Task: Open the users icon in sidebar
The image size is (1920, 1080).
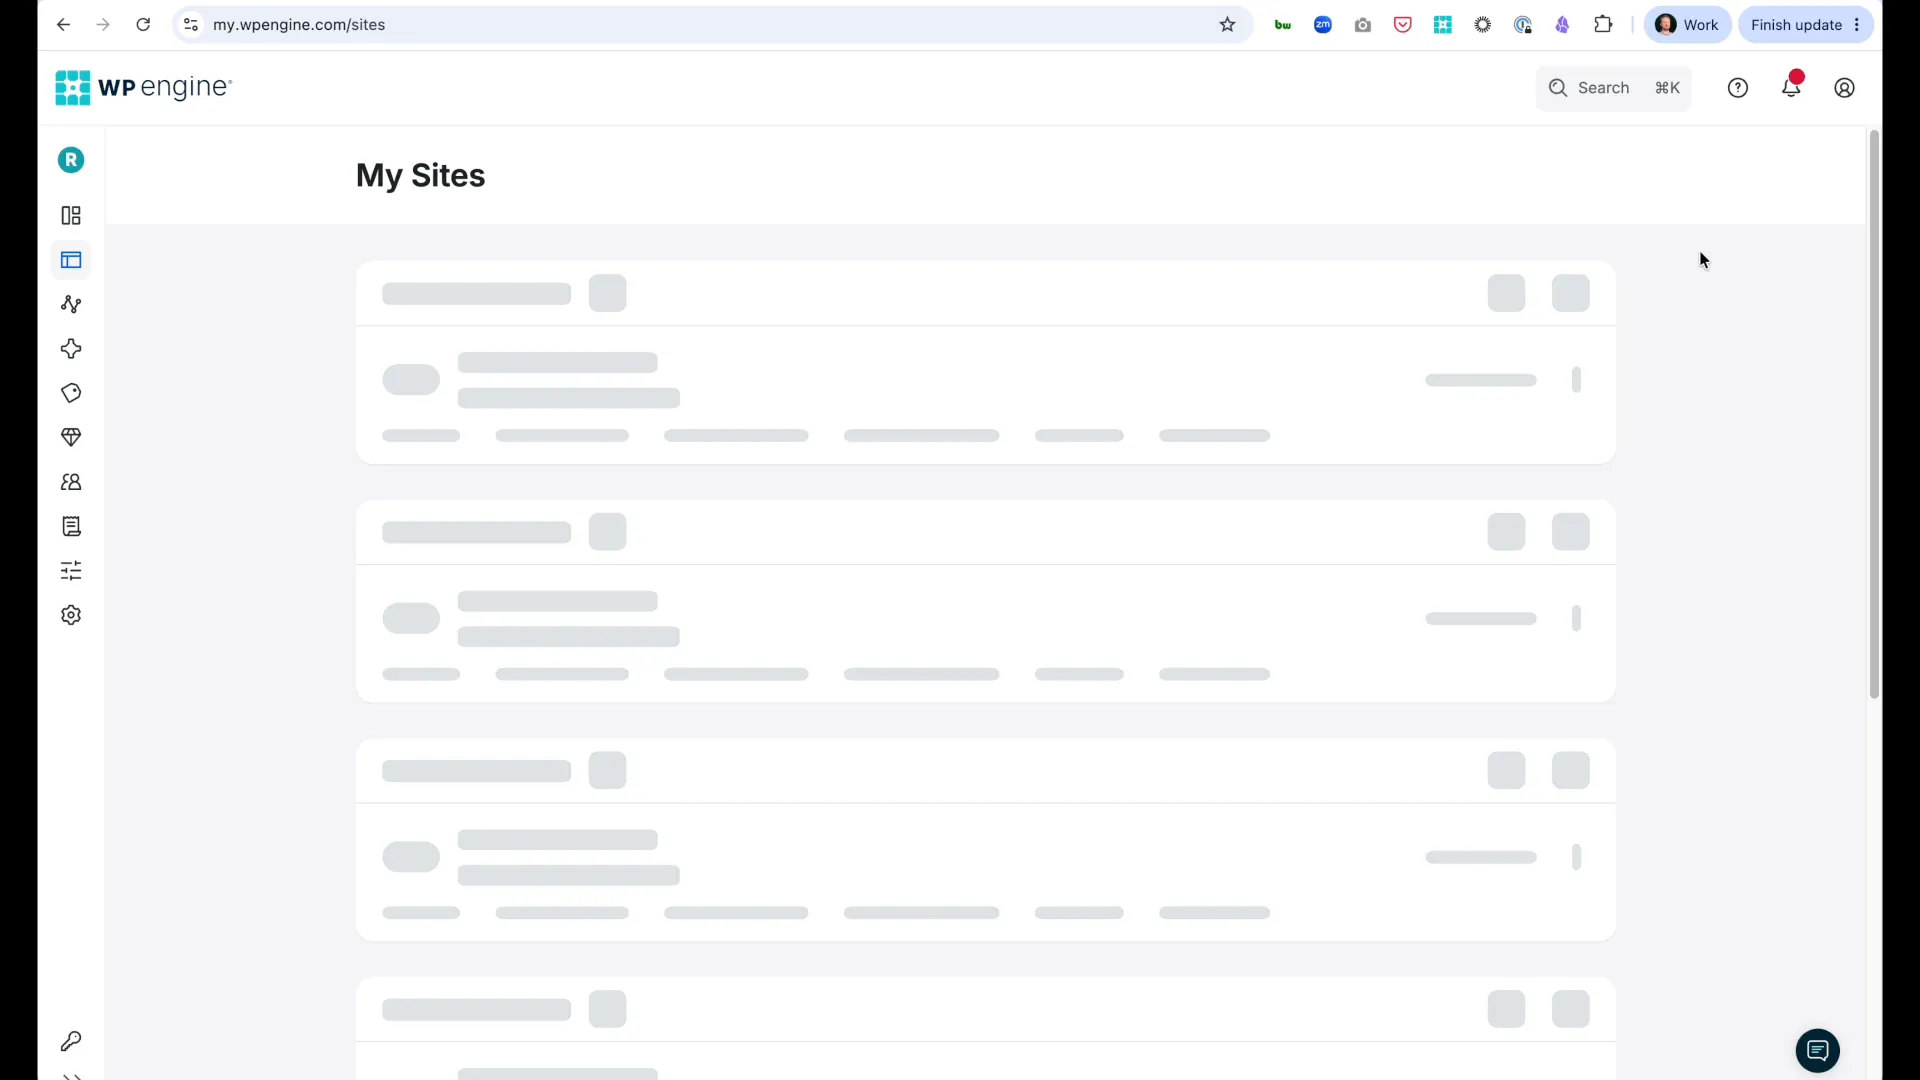Action: (71, 482)
